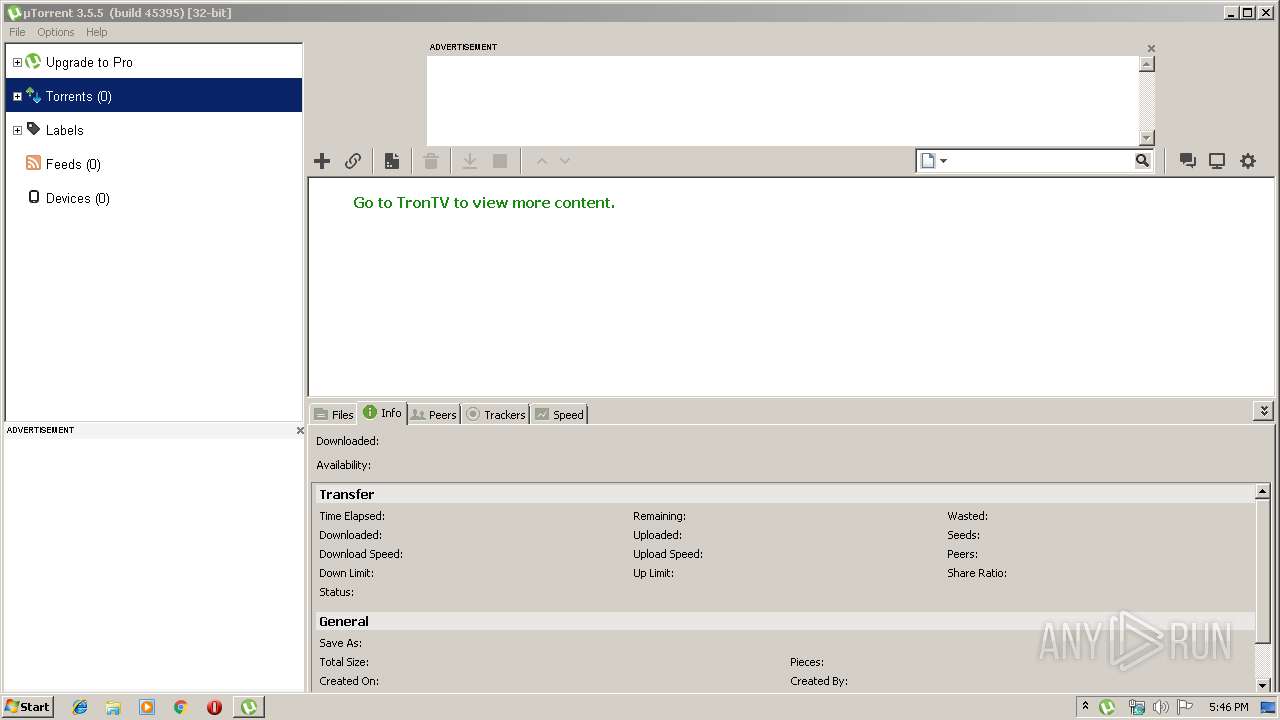
Task: Close the top advertisement banner
Action: pos(1151,48)
